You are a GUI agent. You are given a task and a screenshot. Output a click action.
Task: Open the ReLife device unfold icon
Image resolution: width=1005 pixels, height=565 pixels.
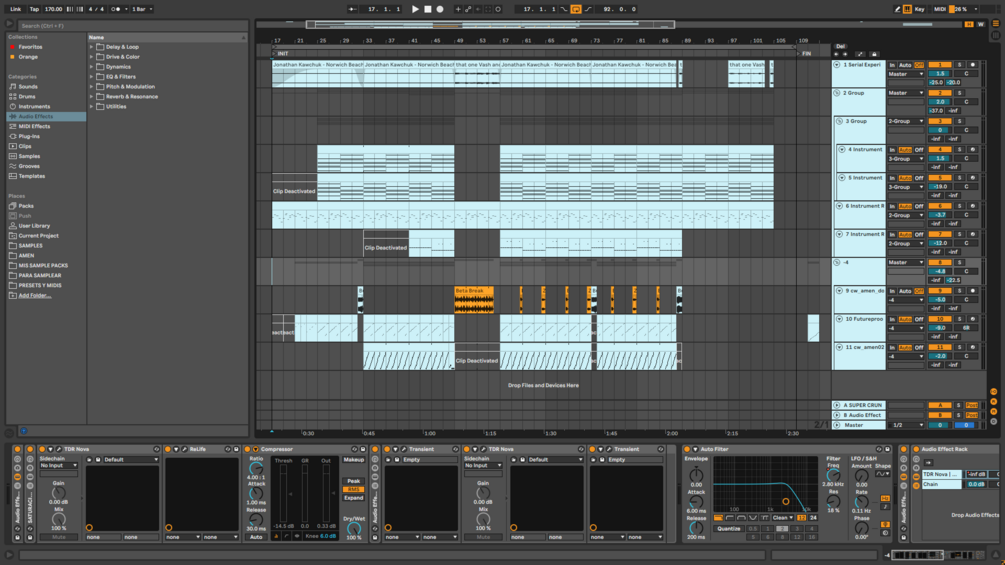coord(176,449)
